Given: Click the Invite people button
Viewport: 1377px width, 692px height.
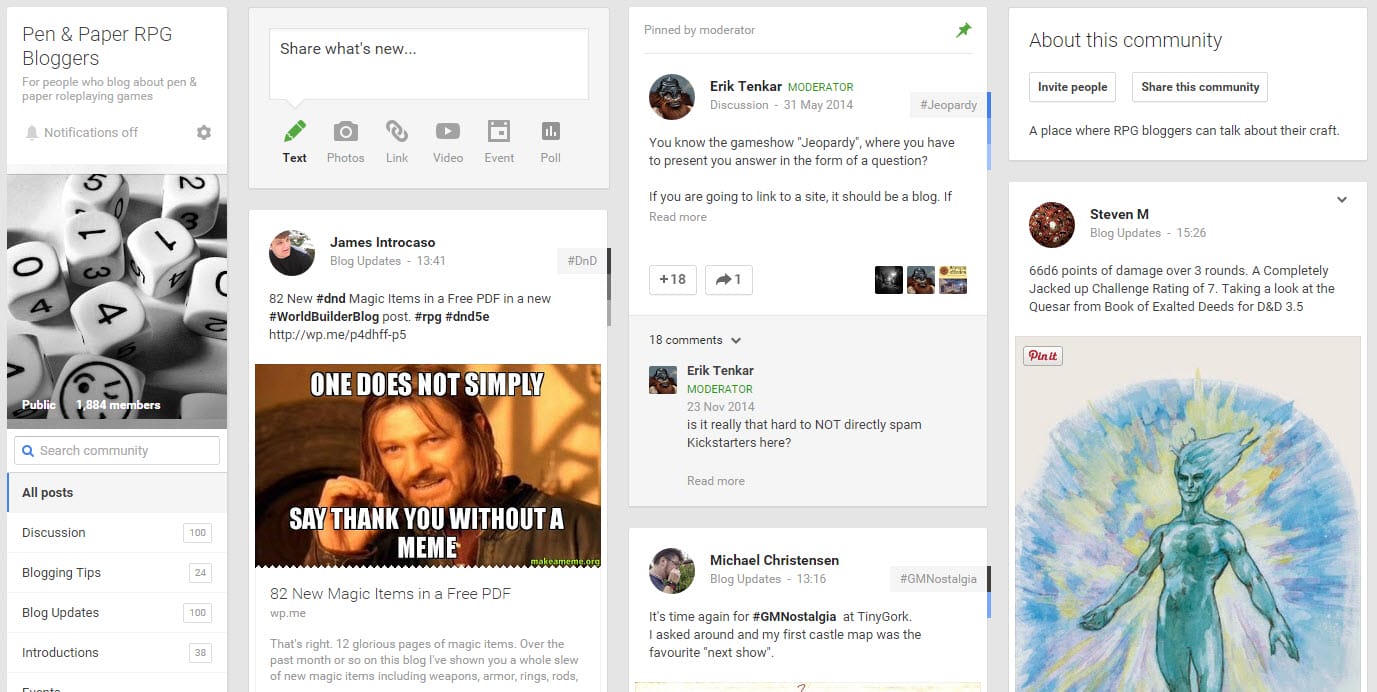Looking at the screenshot, I should tap(1072, 87).
